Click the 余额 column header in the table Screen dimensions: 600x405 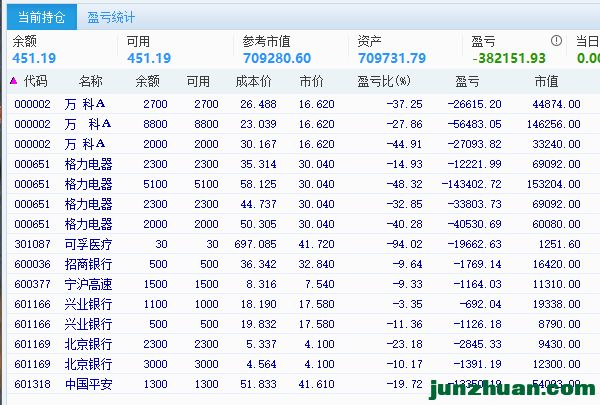point(147,81)
